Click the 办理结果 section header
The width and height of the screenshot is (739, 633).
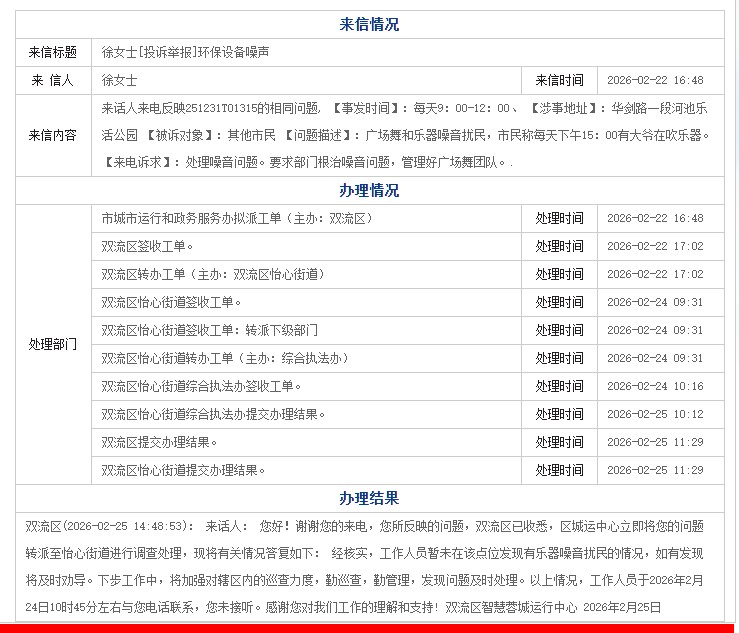tap(369, 498)
